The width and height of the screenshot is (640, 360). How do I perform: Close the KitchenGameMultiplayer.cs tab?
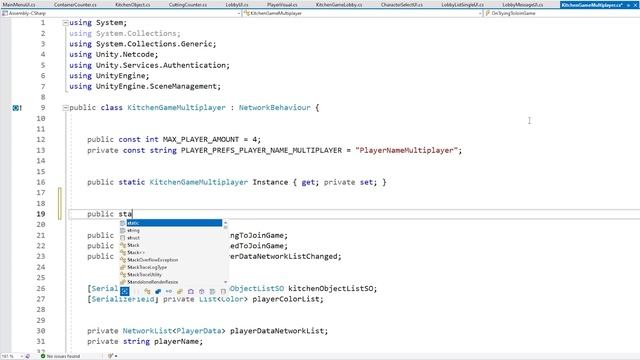(635, 4)
